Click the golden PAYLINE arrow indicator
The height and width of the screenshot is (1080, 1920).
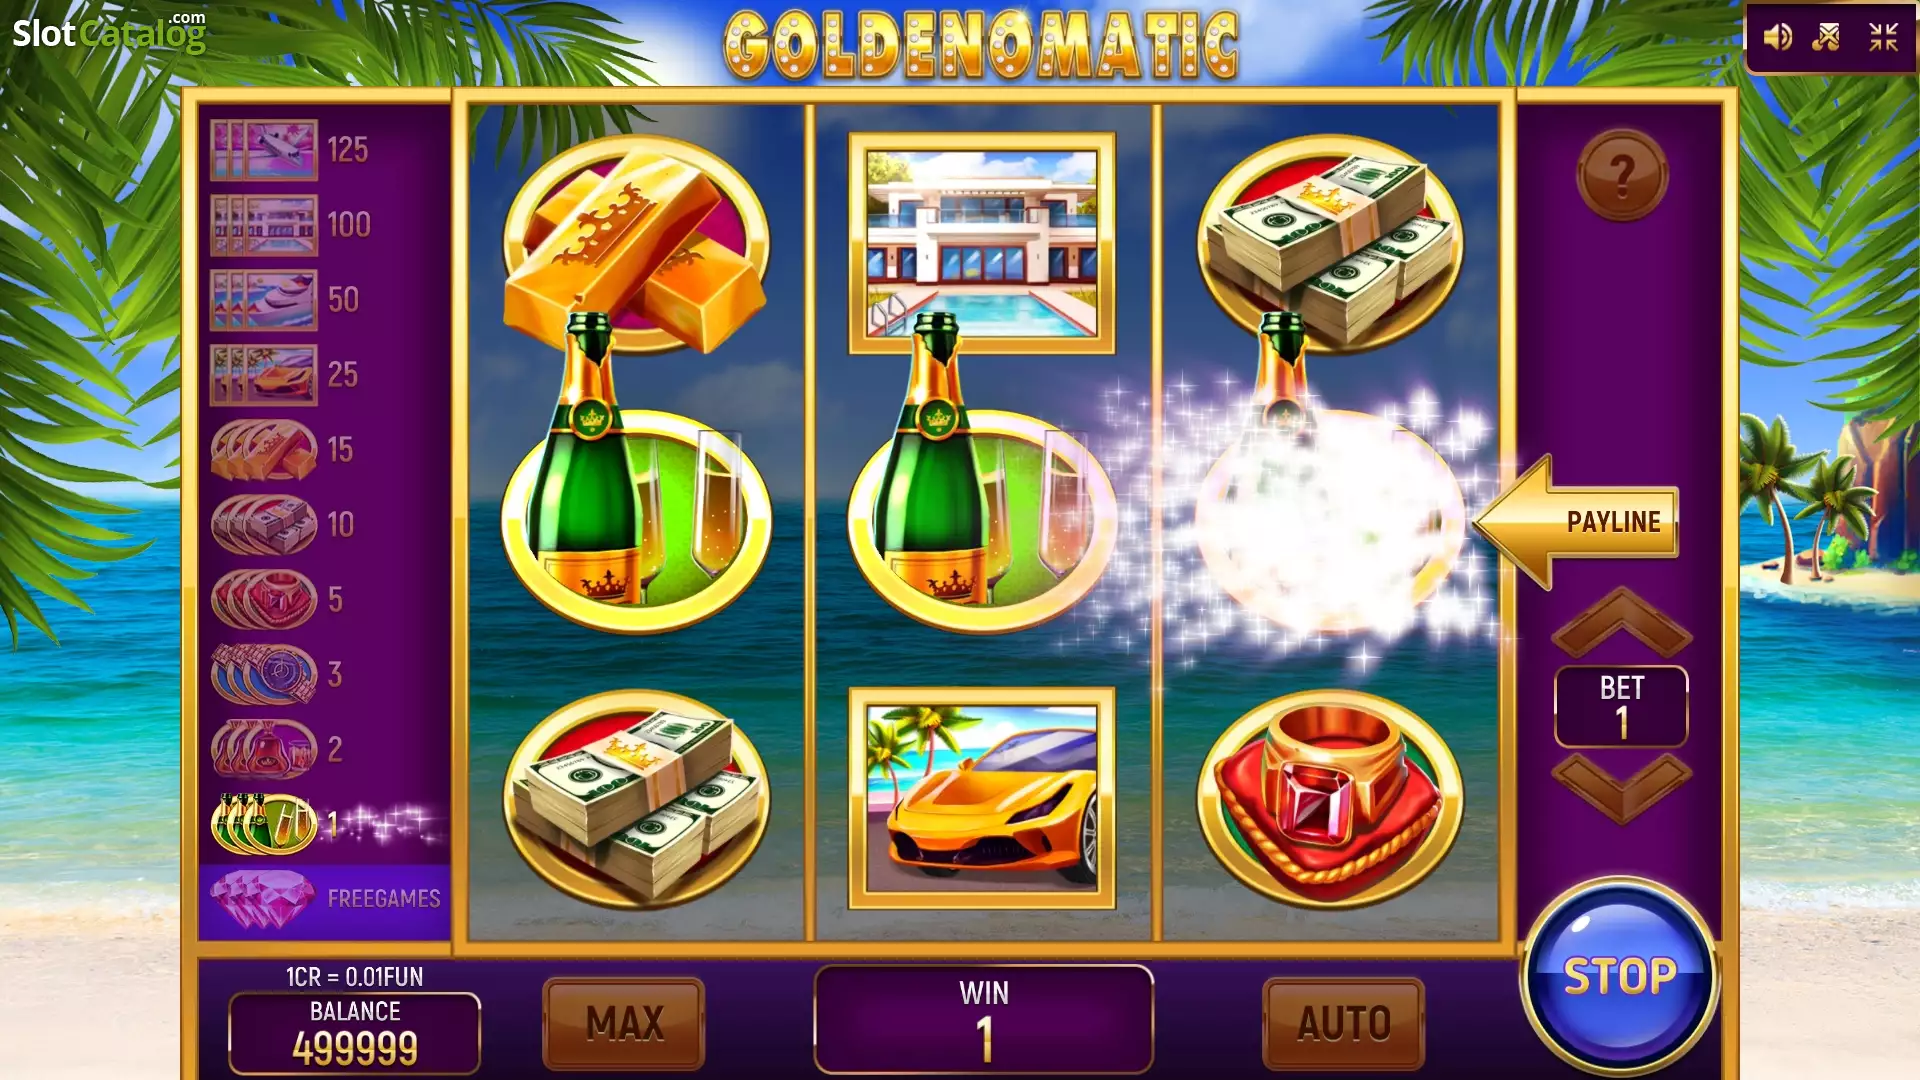click(1576, 522)
